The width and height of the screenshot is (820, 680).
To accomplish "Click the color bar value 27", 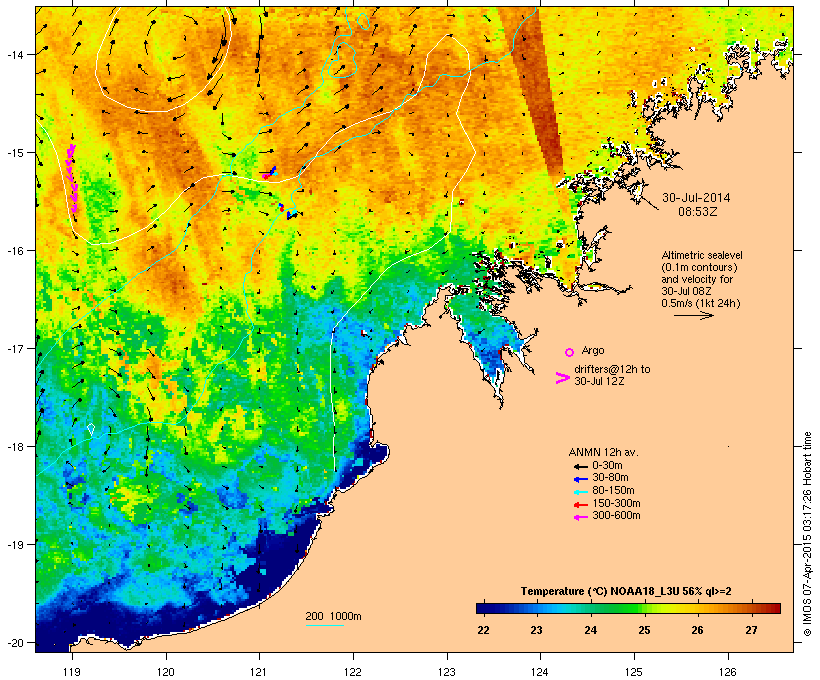I will coord(751,630).
